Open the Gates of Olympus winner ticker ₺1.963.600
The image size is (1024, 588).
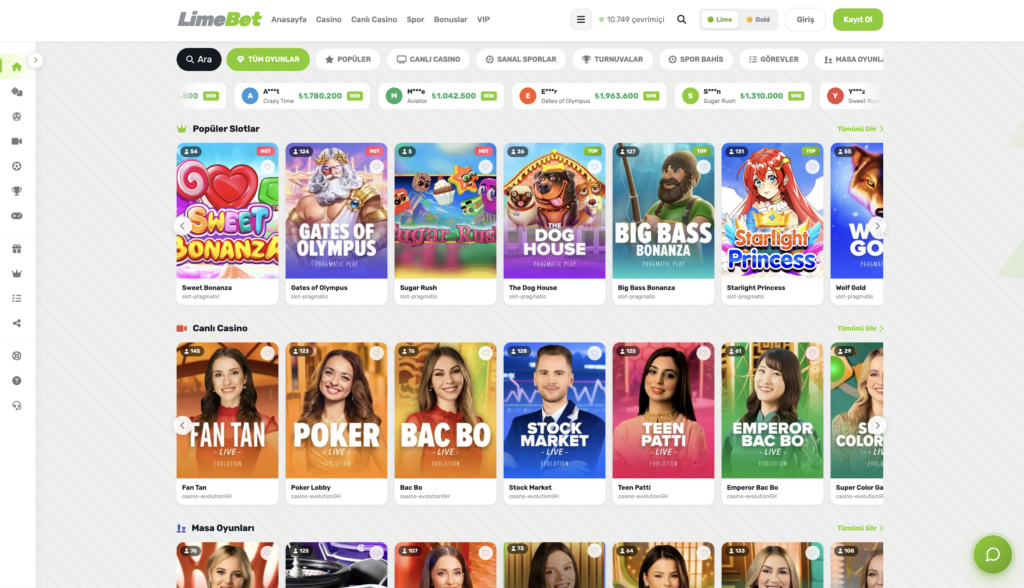pyautogui.click(x=589, y=96)
